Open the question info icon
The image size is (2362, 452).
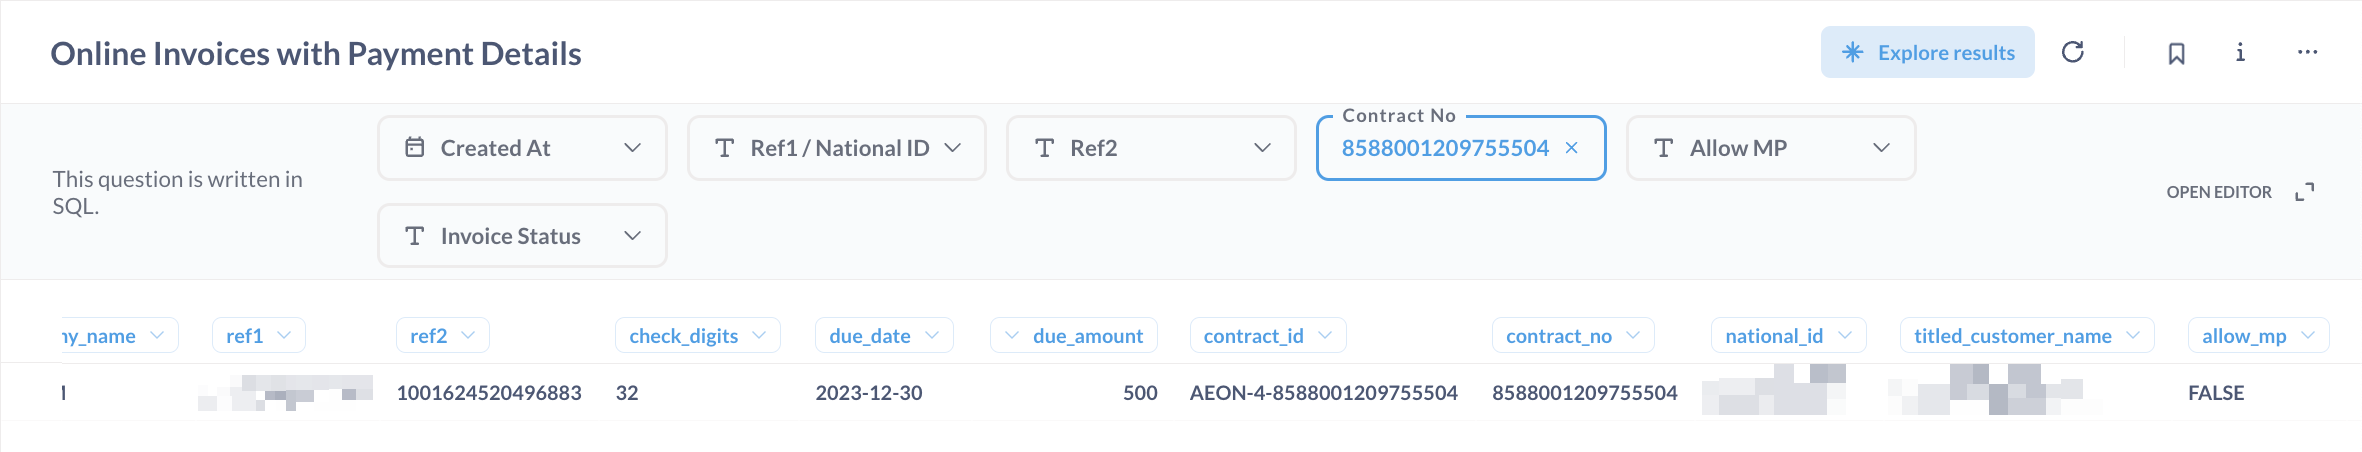[2240, 52]
